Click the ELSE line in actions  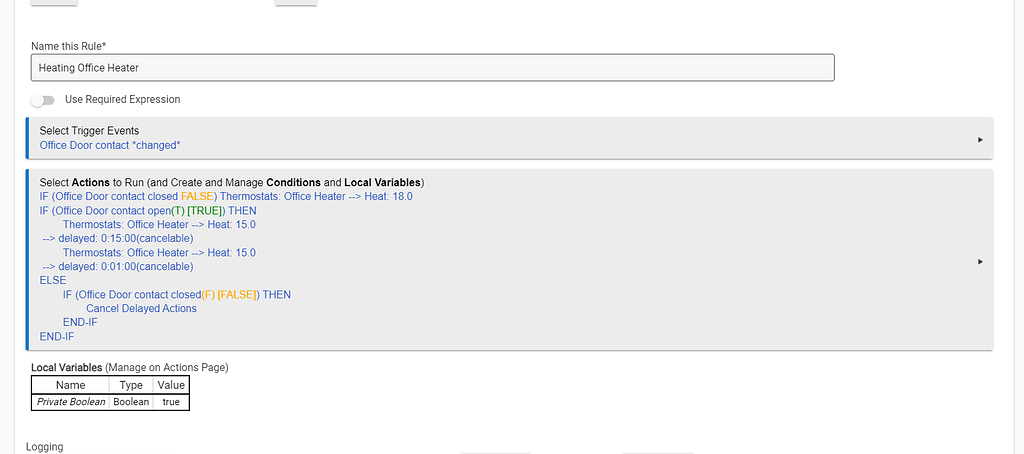tap(53, 281)
